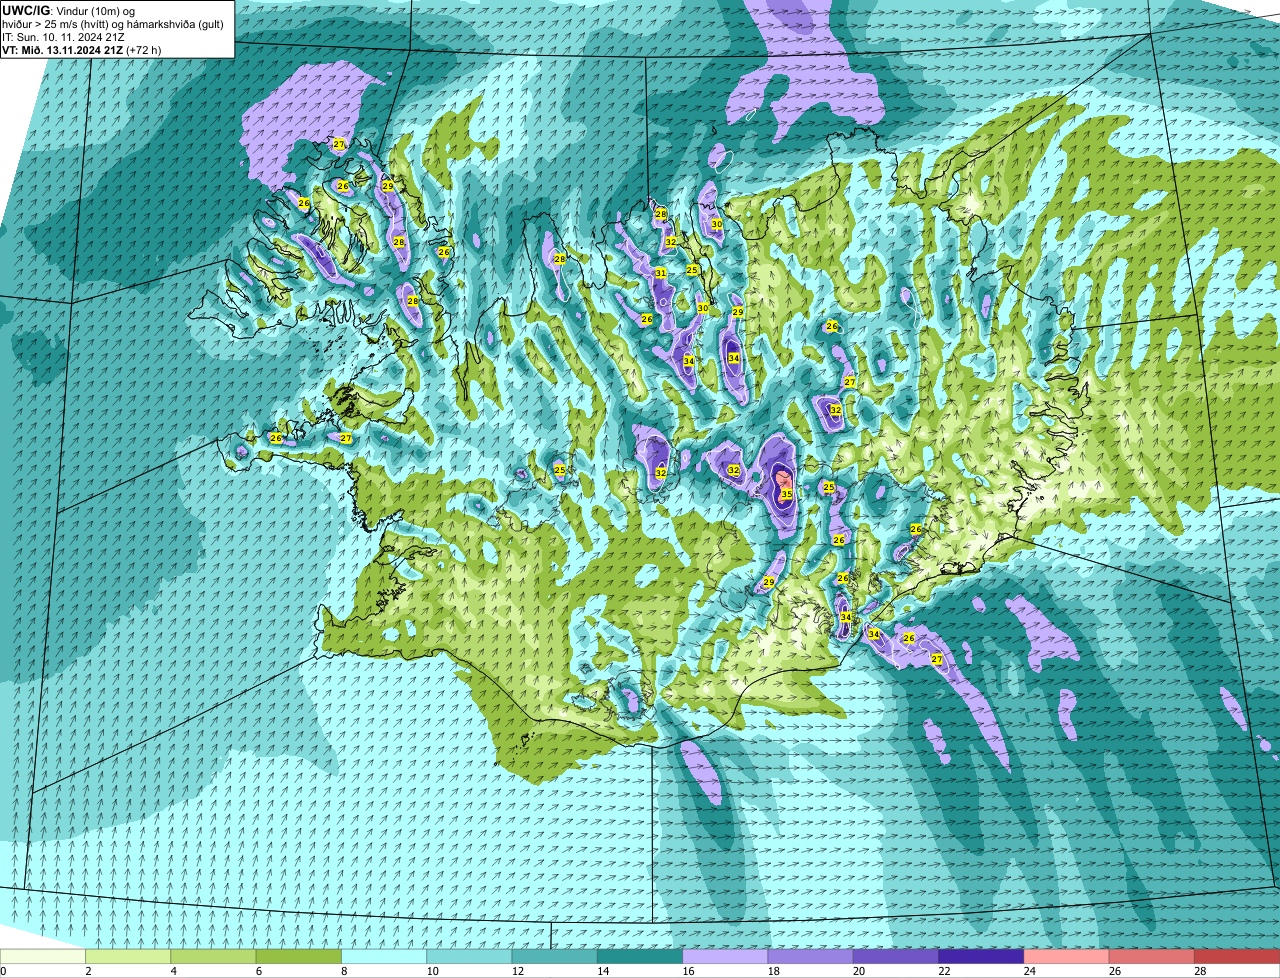Viewport: 1280px width, 978px height.
Task: Click the legend scale label "22"
Action: tap(943, 971)
